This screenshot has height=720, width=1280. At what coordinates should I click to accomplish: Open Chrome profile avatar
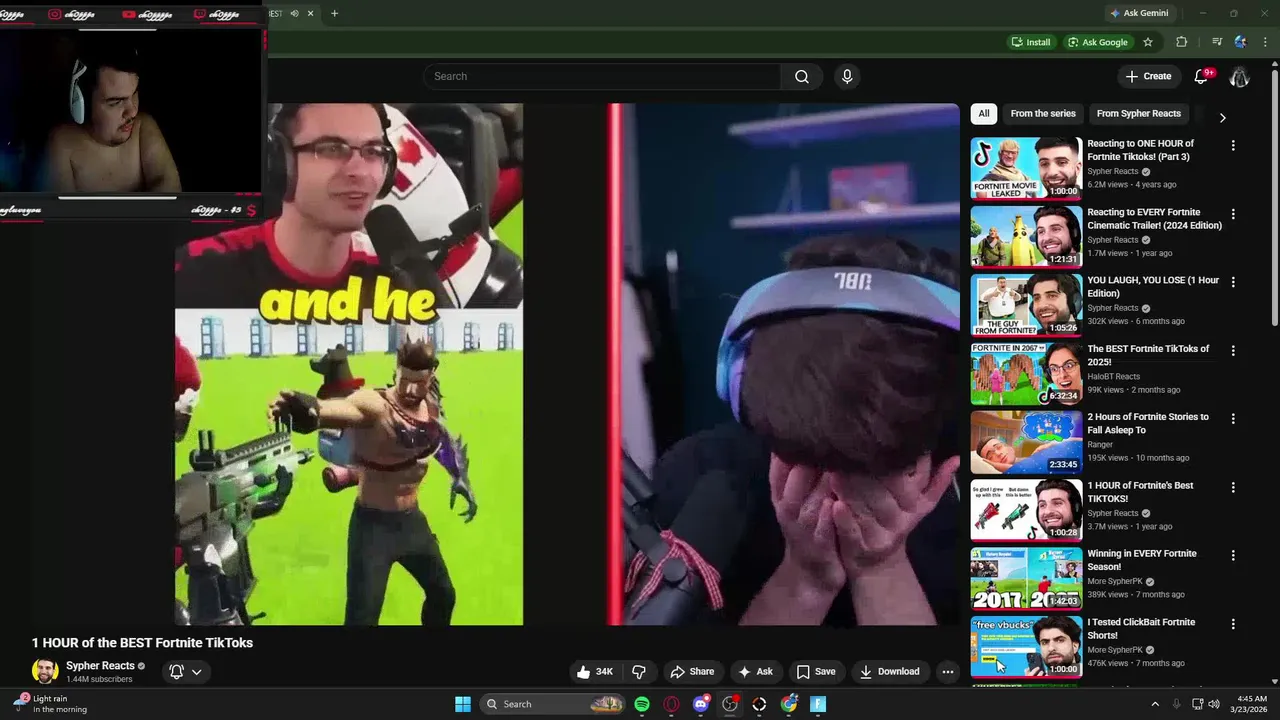click(x=1241, y=42)
